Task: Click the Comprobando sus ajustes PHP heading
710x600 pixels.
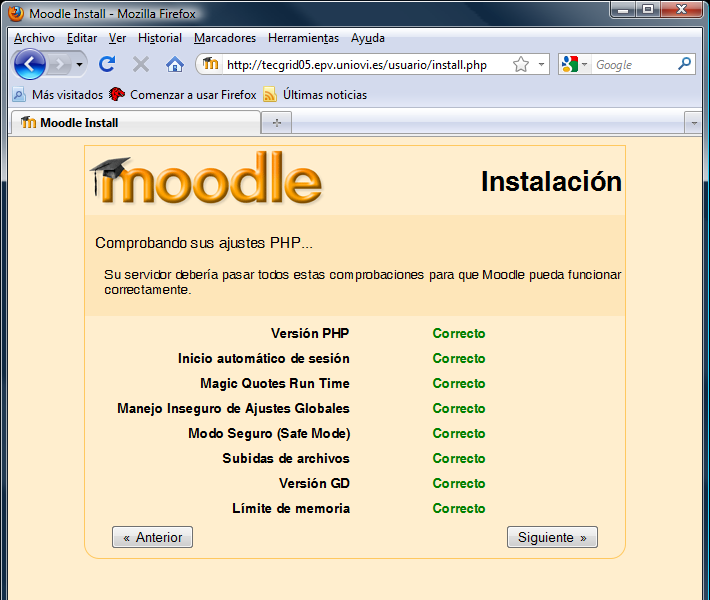Action: pos(204,243)
